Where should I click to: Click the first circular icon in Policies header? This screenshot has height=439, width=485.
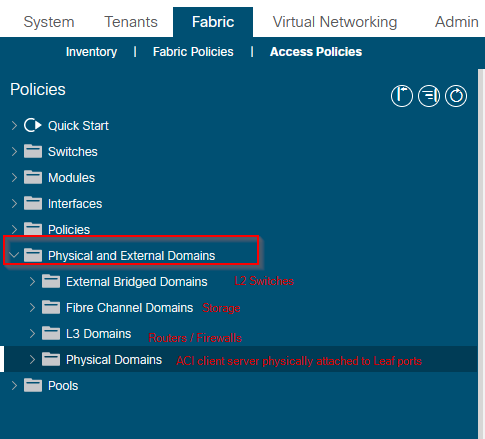point(402,96)
